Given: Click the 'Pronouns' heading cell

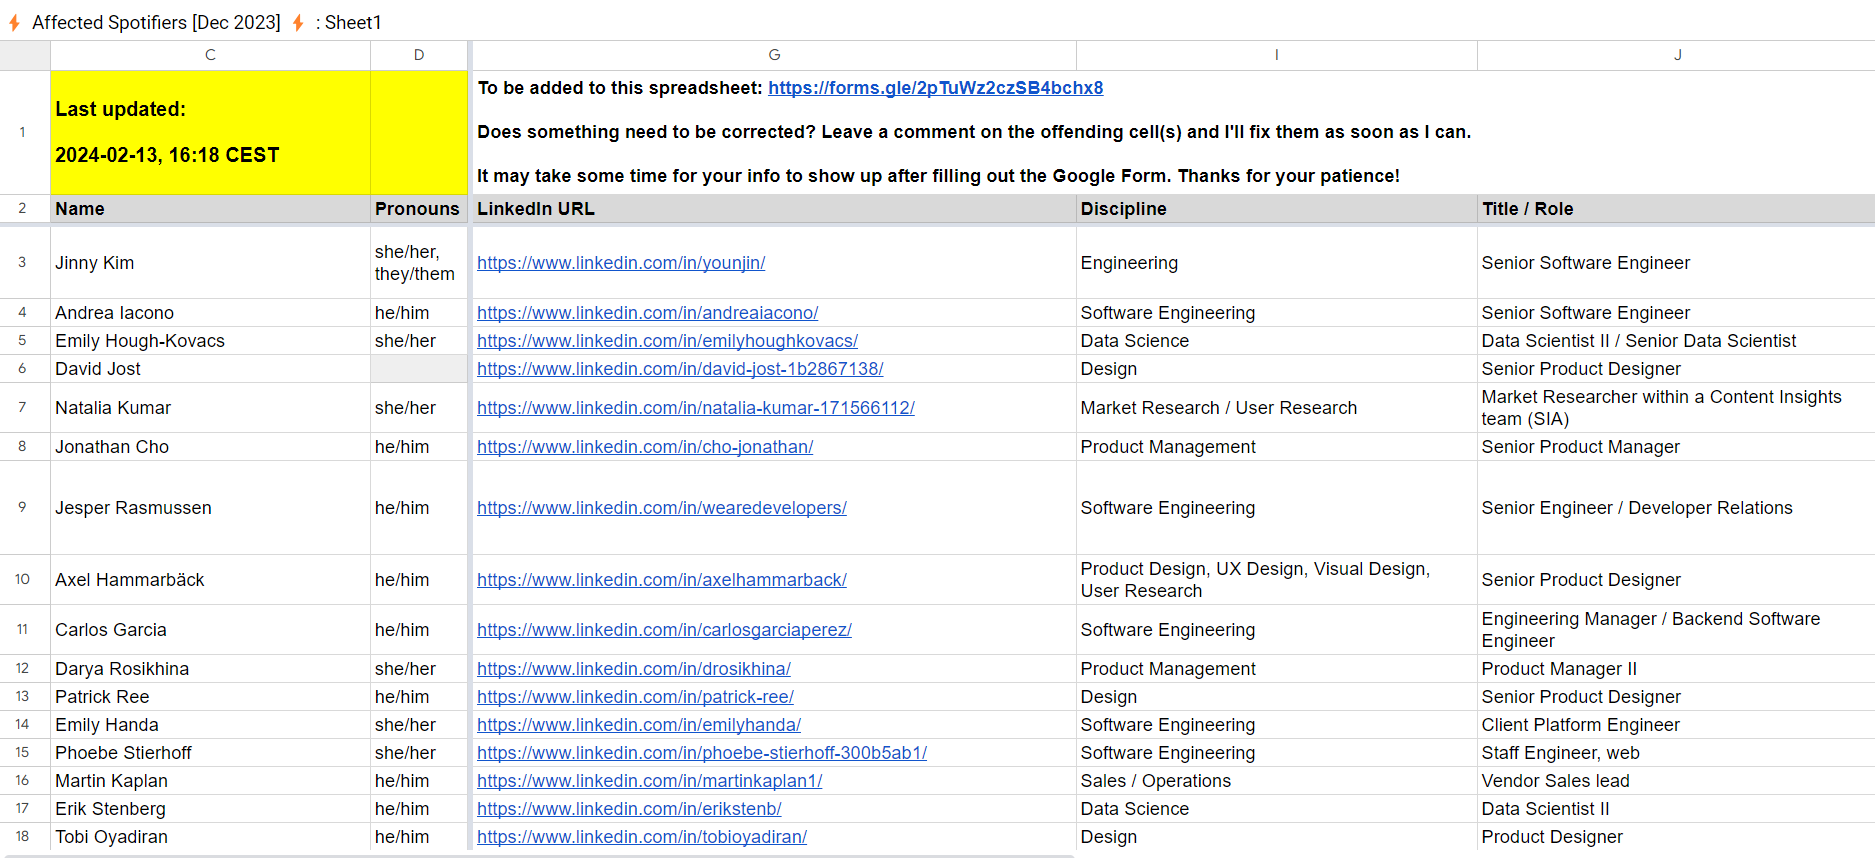Looking at the screenshot, I should [x=419, y=209].
